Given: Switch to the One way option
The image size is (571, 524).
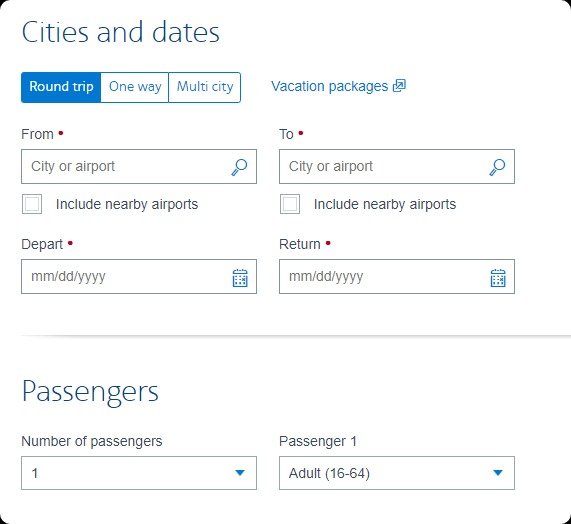Looking at the screenshot, I should (135, 87).
